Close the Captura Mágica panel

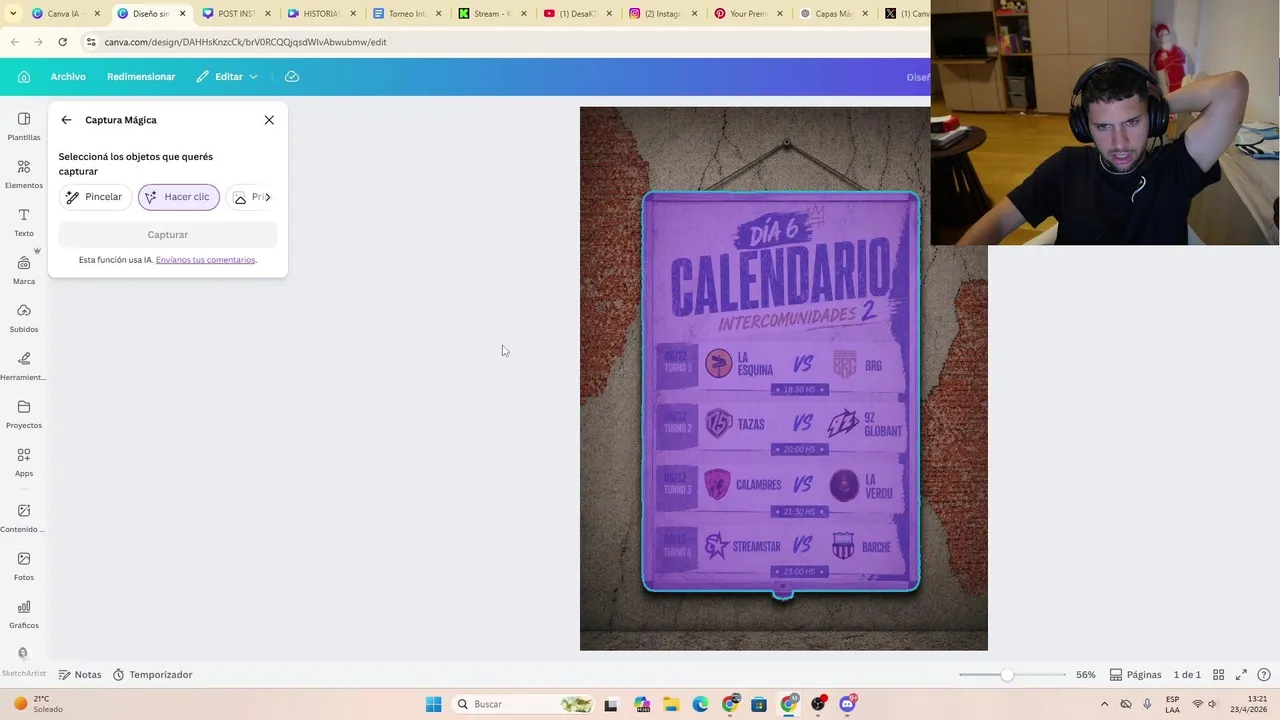[x=269, y=120]
